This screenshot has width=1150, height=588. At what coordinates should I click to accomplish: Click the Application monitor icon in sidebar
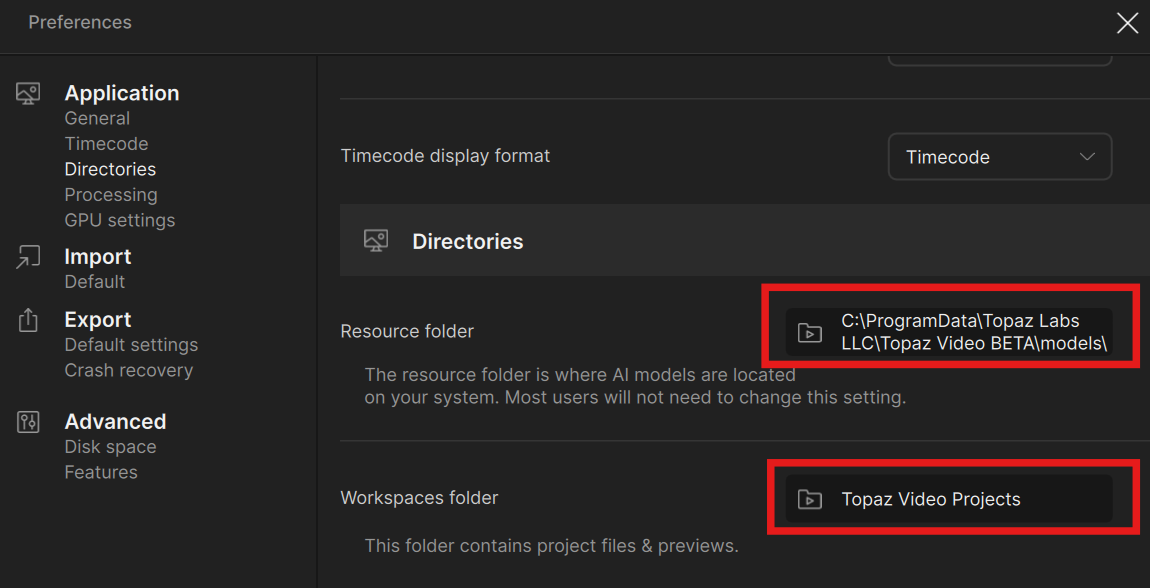tap(28, 94)
